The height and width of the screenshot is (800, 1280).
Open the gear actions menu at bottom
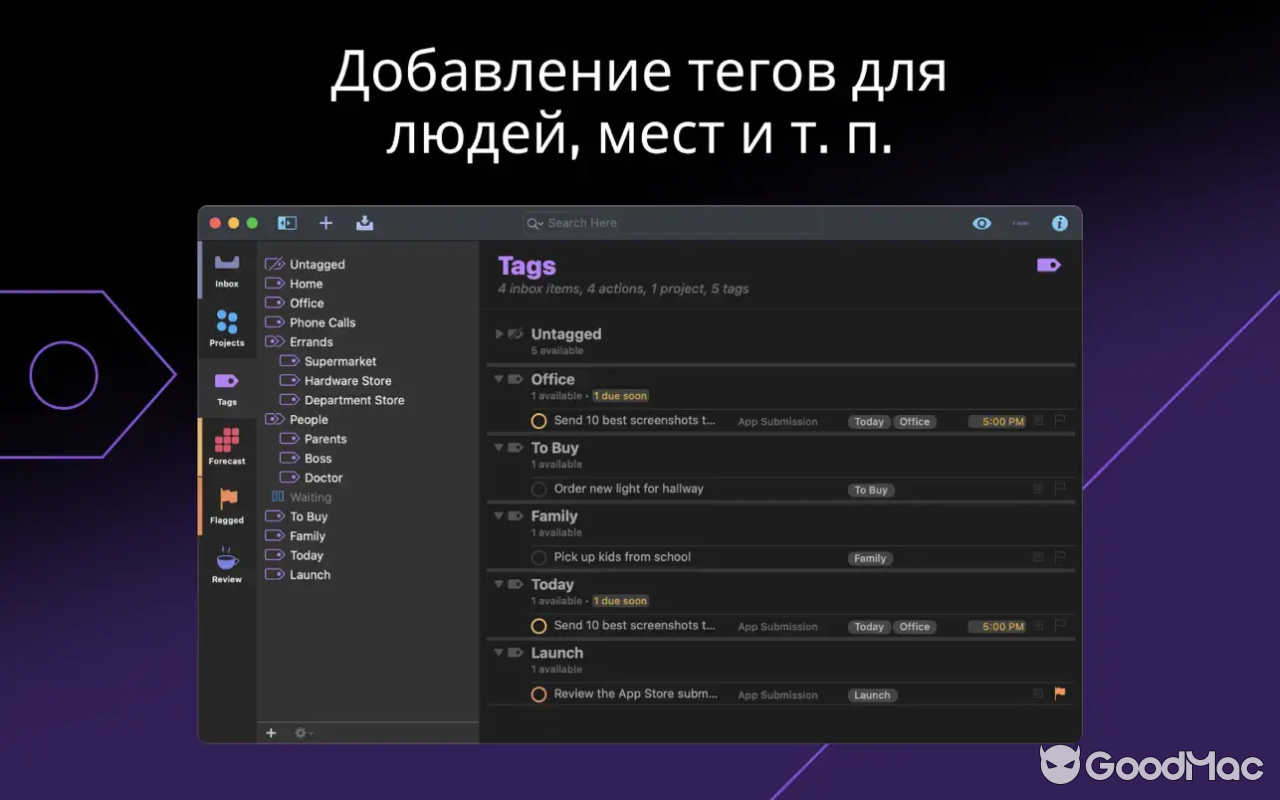tap(302, 733)
